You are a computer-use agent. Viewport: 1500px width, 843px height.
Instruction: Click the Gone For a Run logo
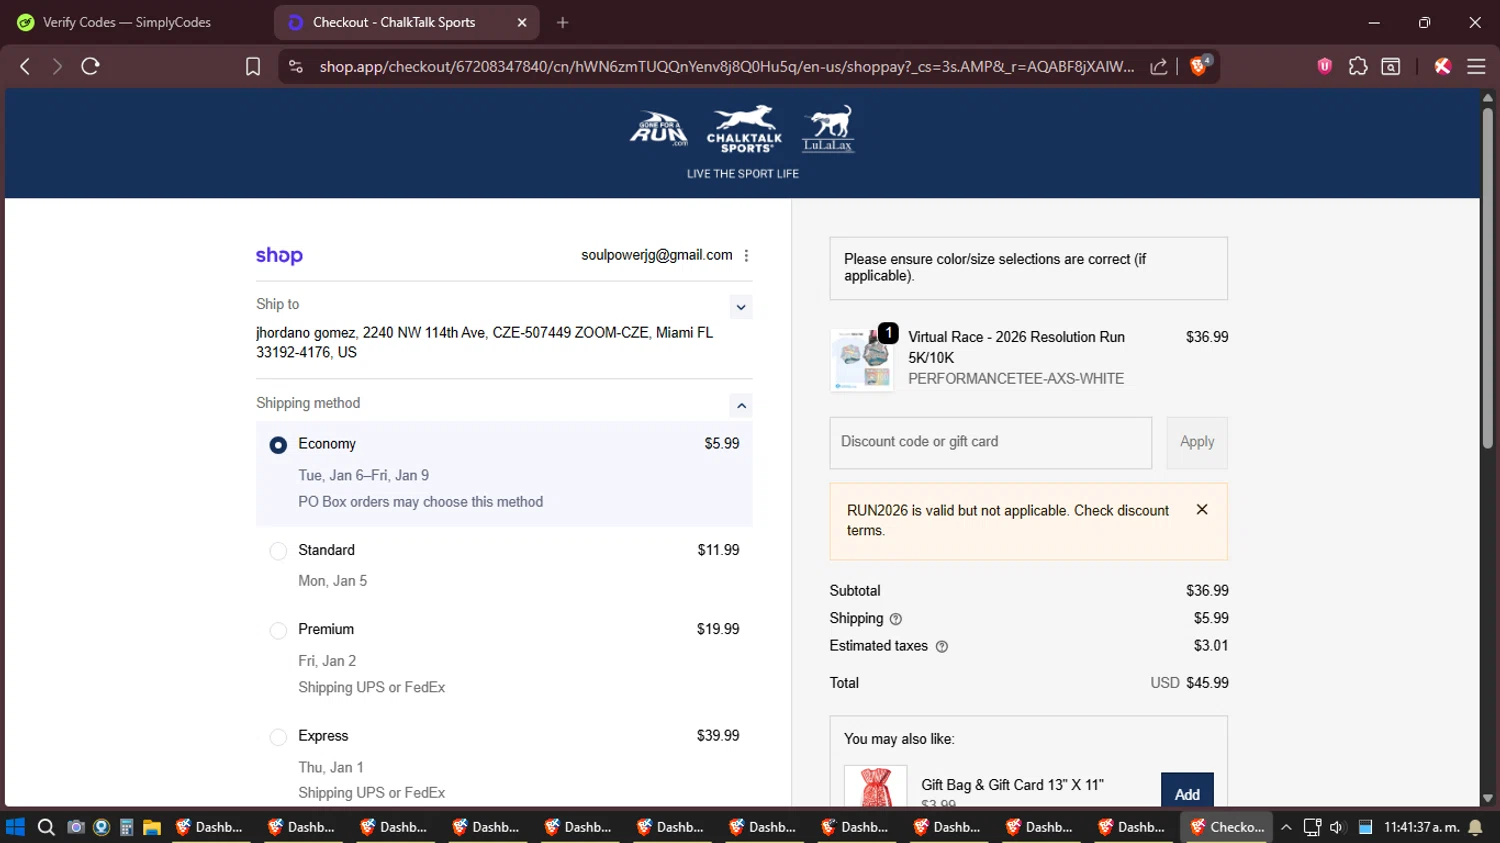[659, 129]
